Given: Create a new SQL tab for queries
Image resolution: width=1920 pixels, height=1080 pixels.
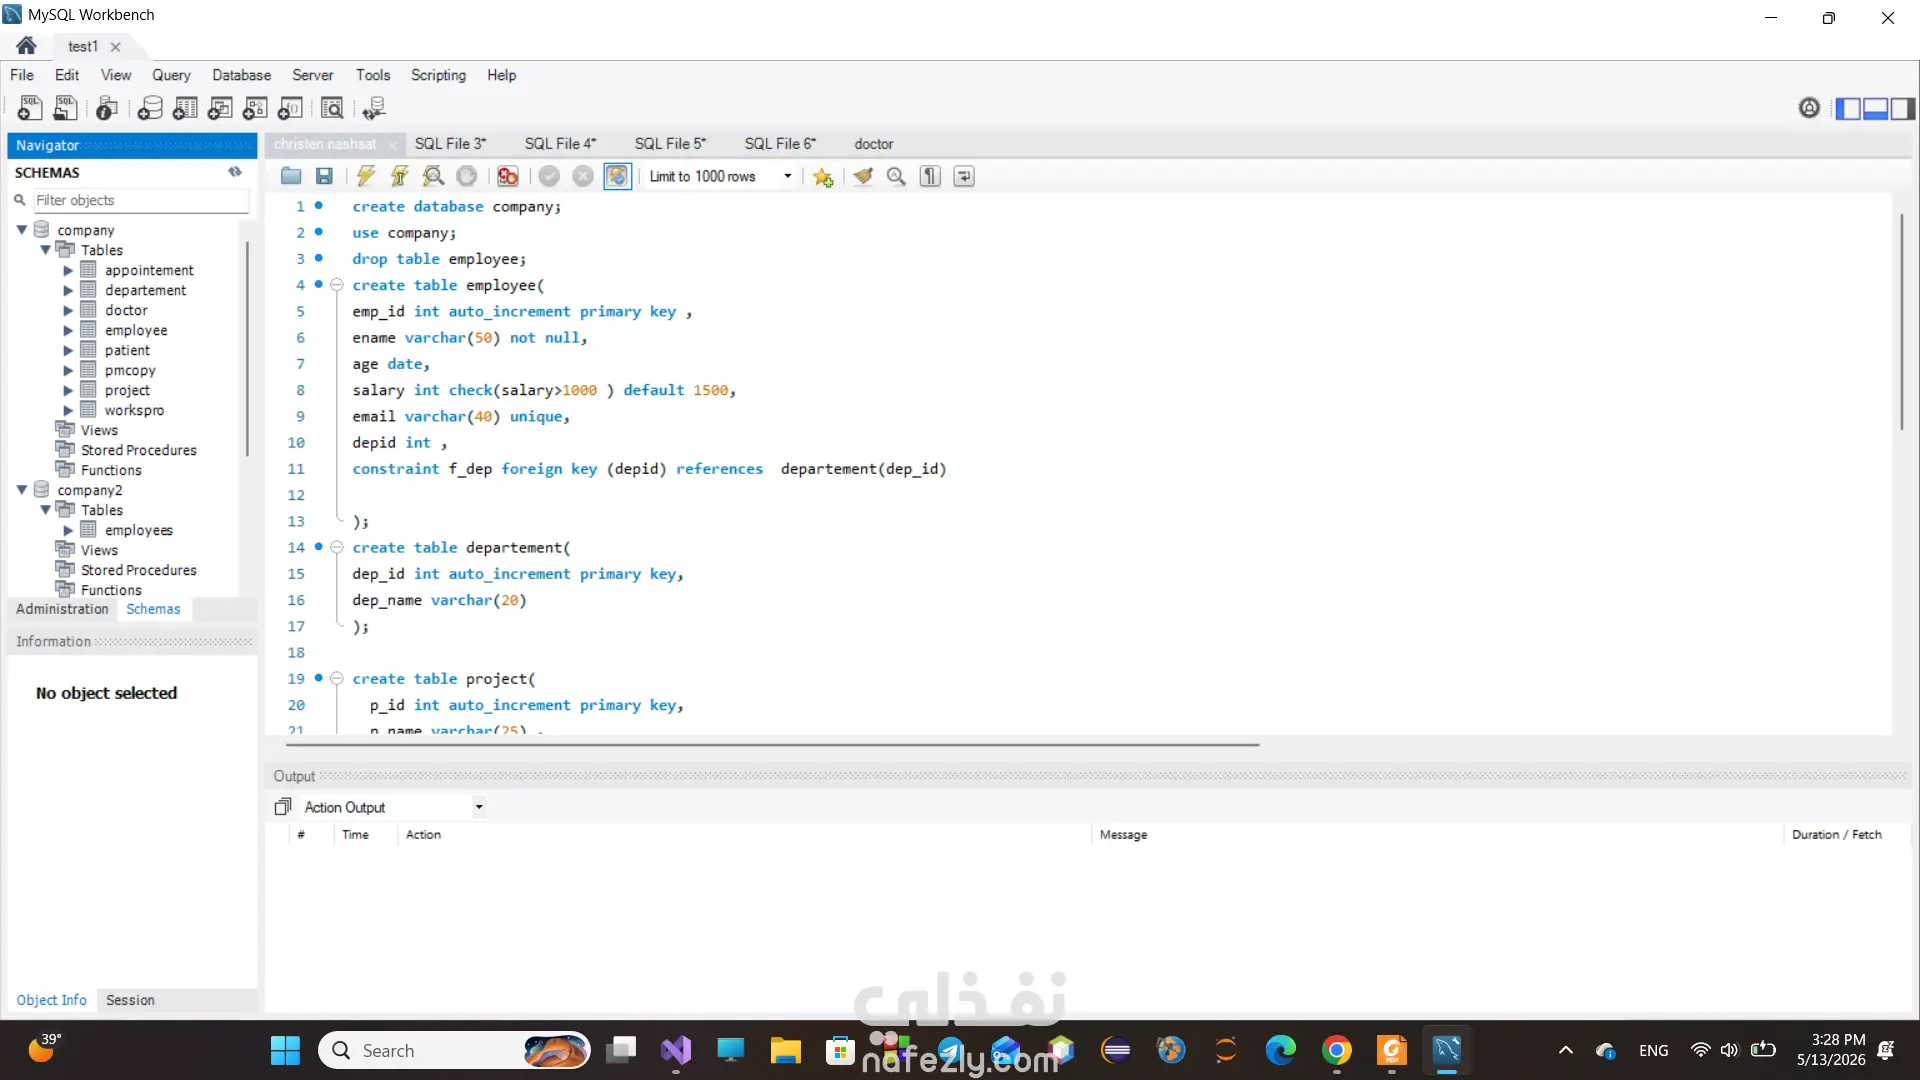Looking at the screenshot, I should tap(30, 108).
